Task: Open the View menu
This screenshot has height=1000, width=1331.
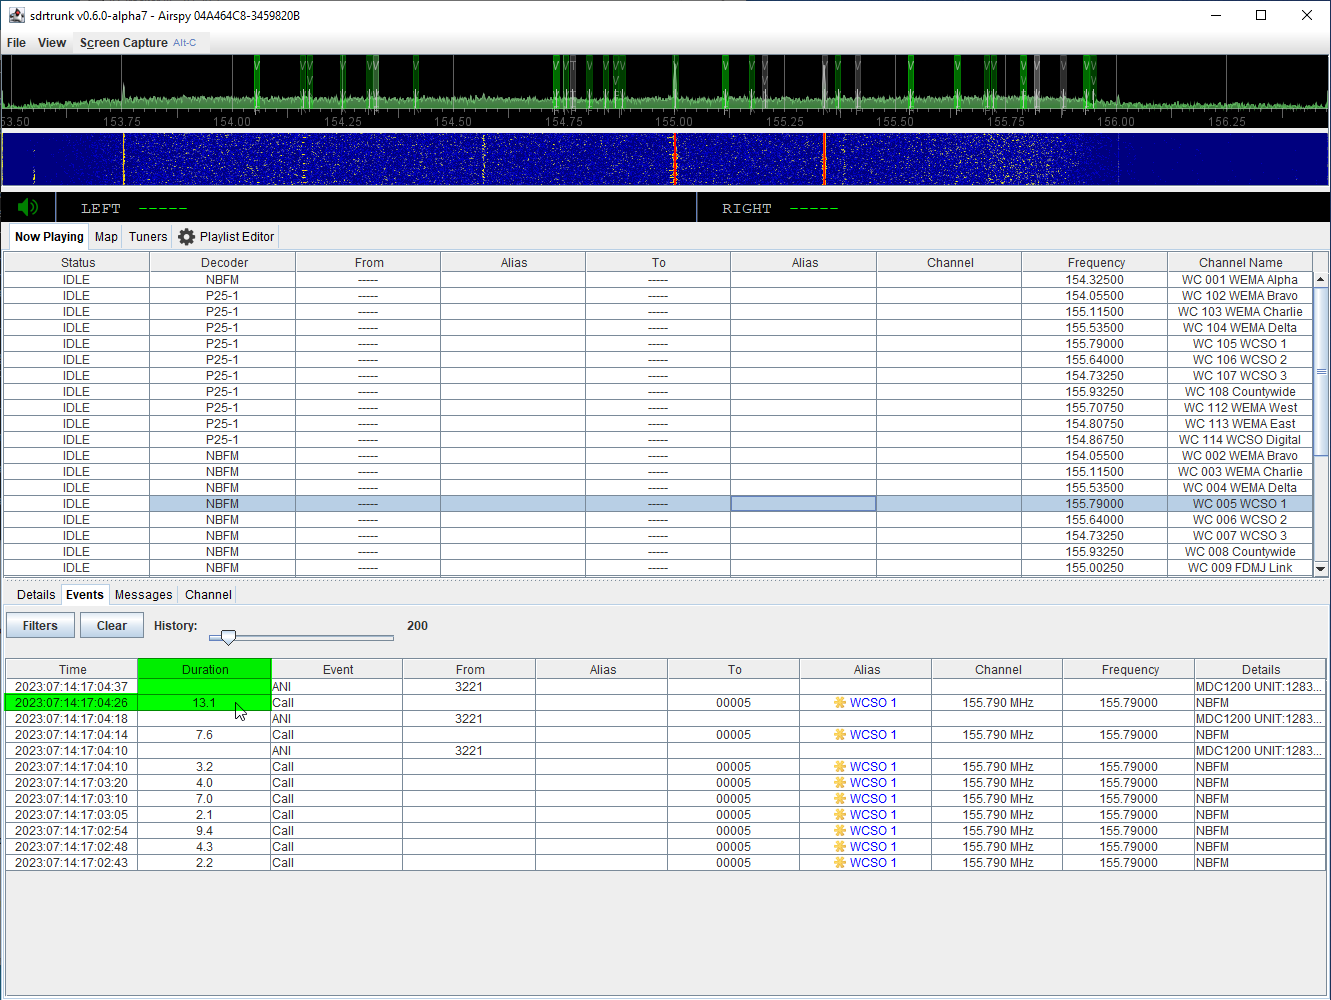Action: (x=52, y=42)
